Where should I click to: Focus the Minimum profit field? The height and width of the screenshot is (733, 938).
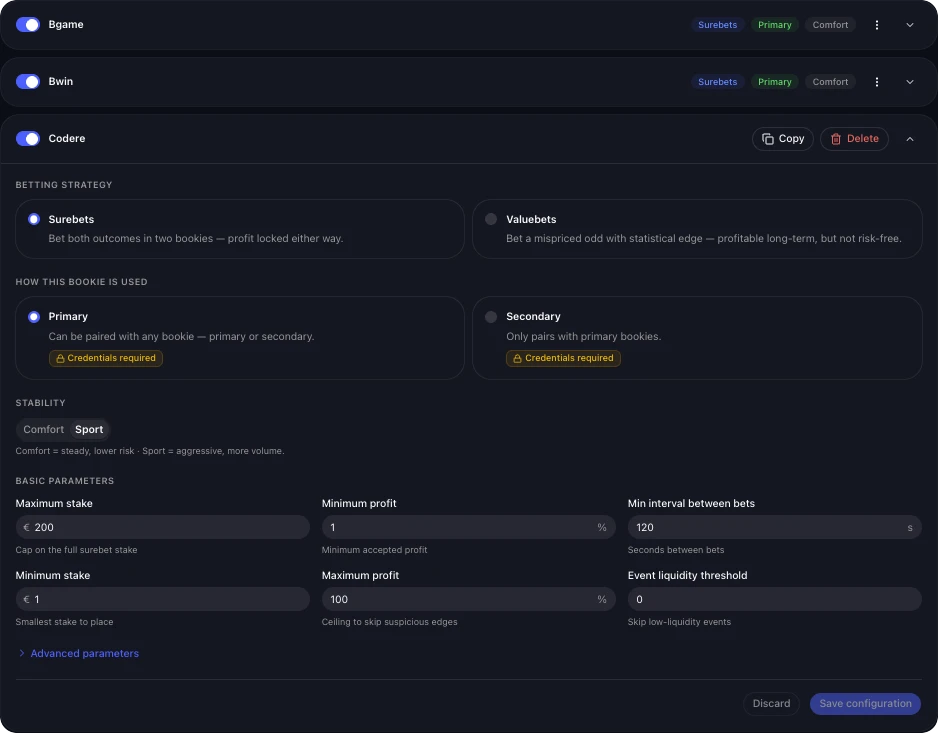[x=468, y=527]
